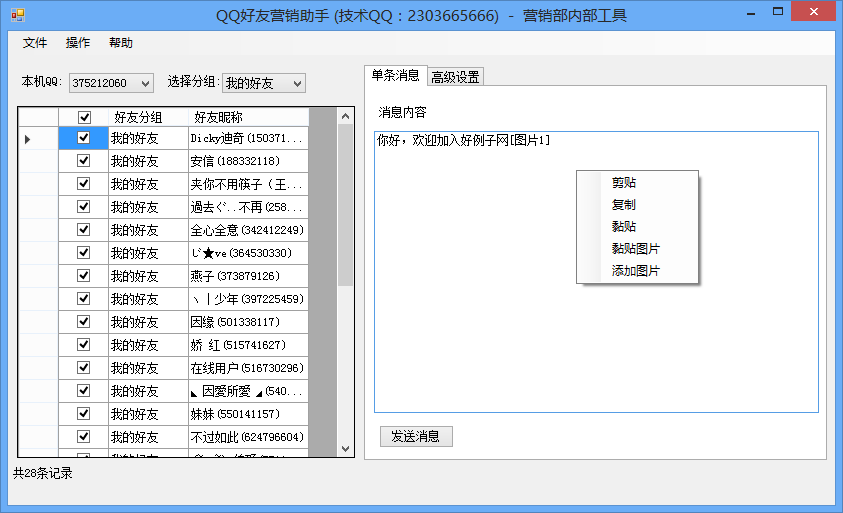This screenshot has height=513, width=843.
Task: Click the friend list scroll up arrow
Action: (x=345, y=116)
